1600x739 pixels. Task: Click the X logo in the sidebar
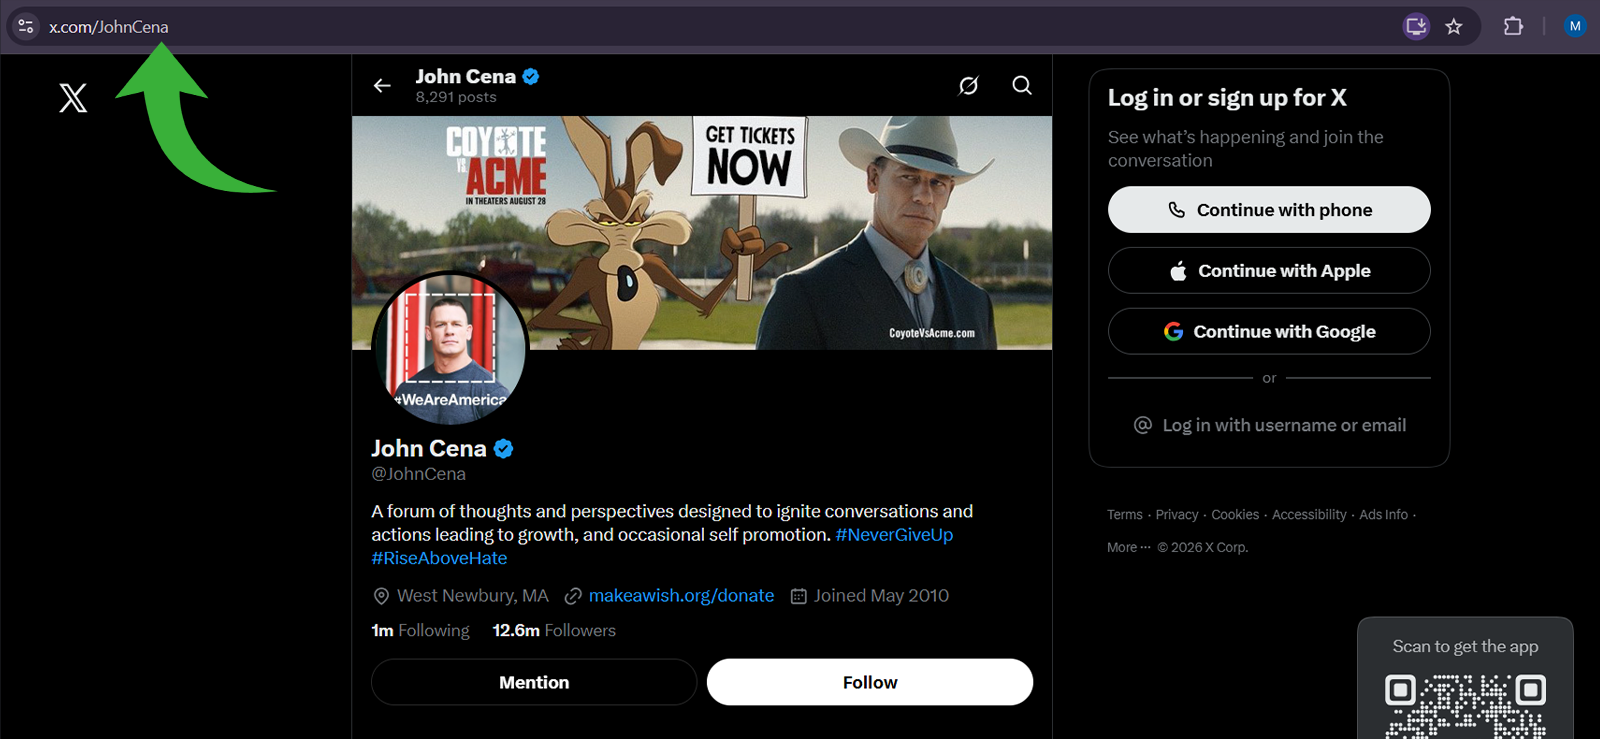(x=73, y=98)
